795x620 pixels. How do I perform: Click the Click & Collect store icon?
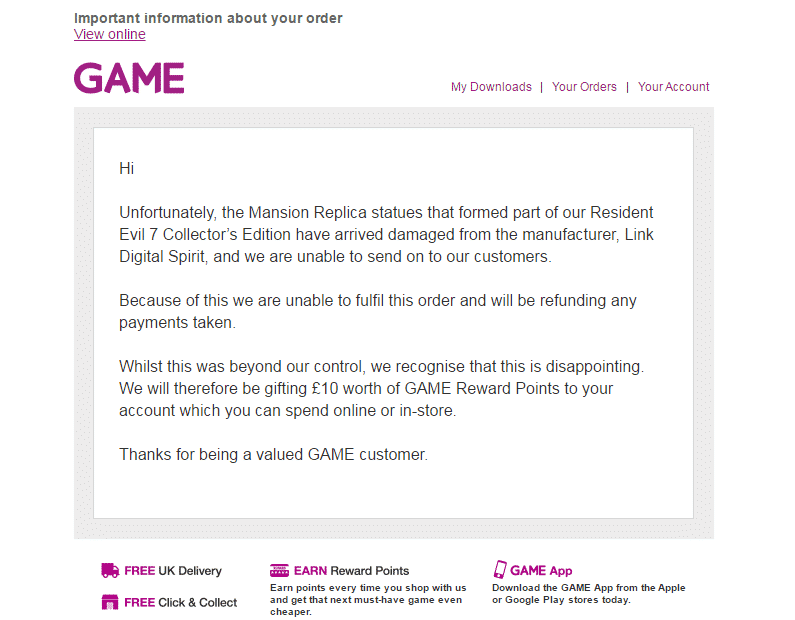pyautogui.click(x=110, y=602)
